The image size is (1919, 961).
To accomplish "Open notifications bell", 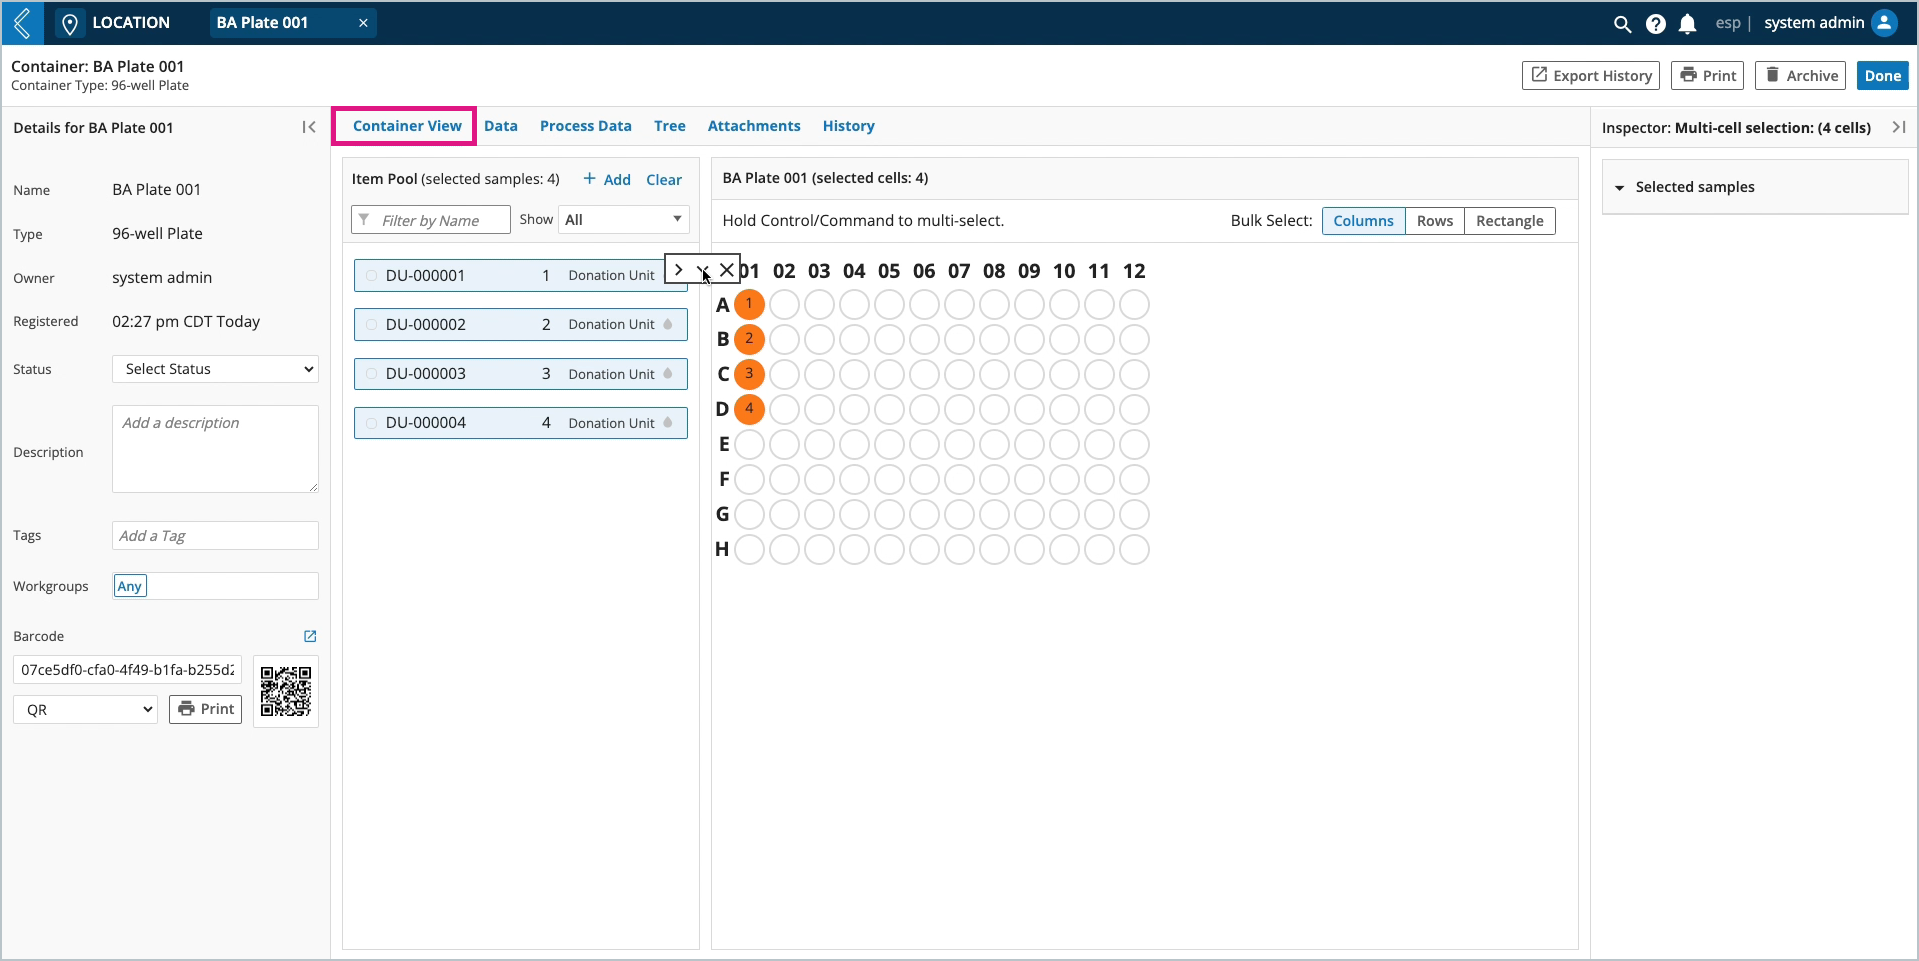I will [1688, 24].
